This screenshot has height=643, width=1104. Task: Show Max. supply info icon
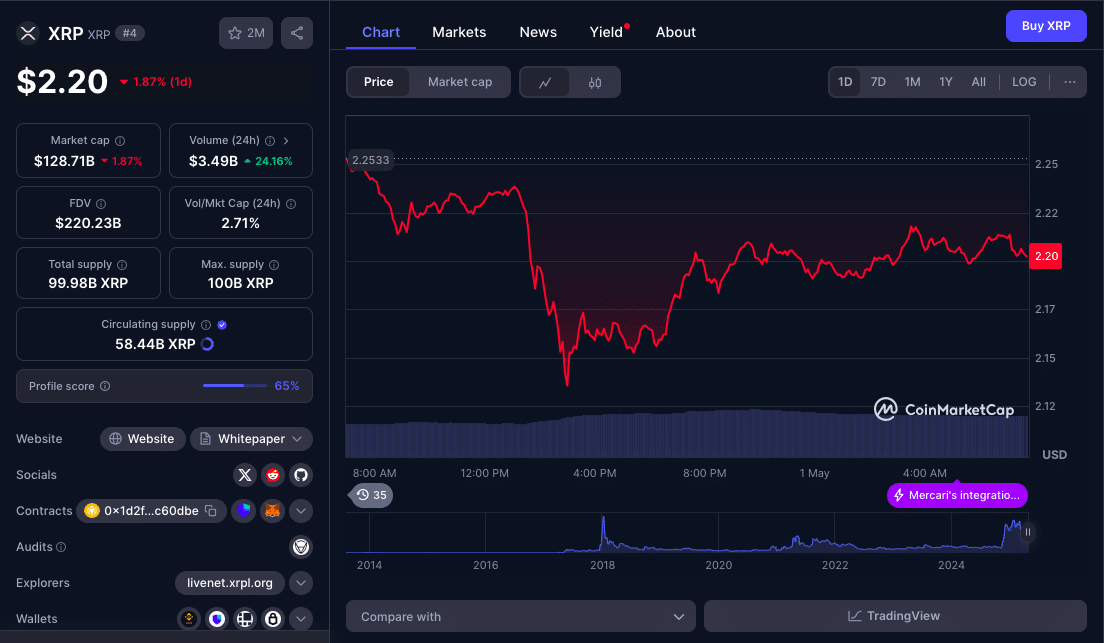coord(274,265)
